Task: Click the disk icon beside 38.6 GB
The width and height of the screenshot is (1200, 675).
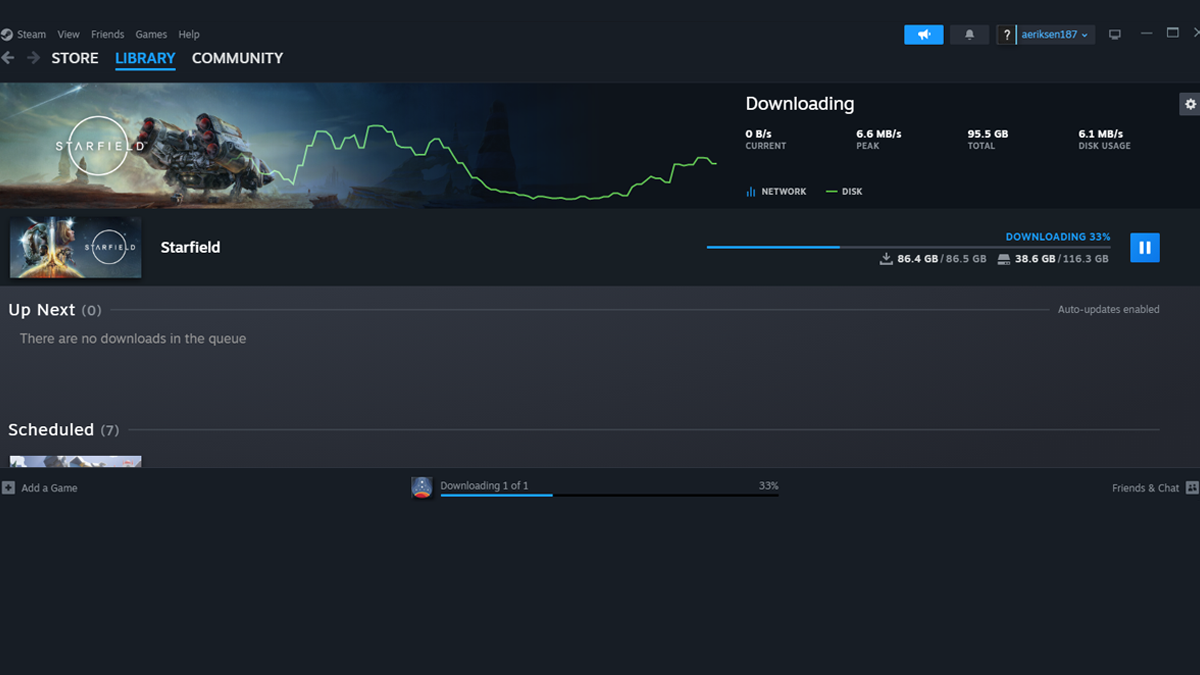Action: pyautogui.click(x=1003, y=258)
